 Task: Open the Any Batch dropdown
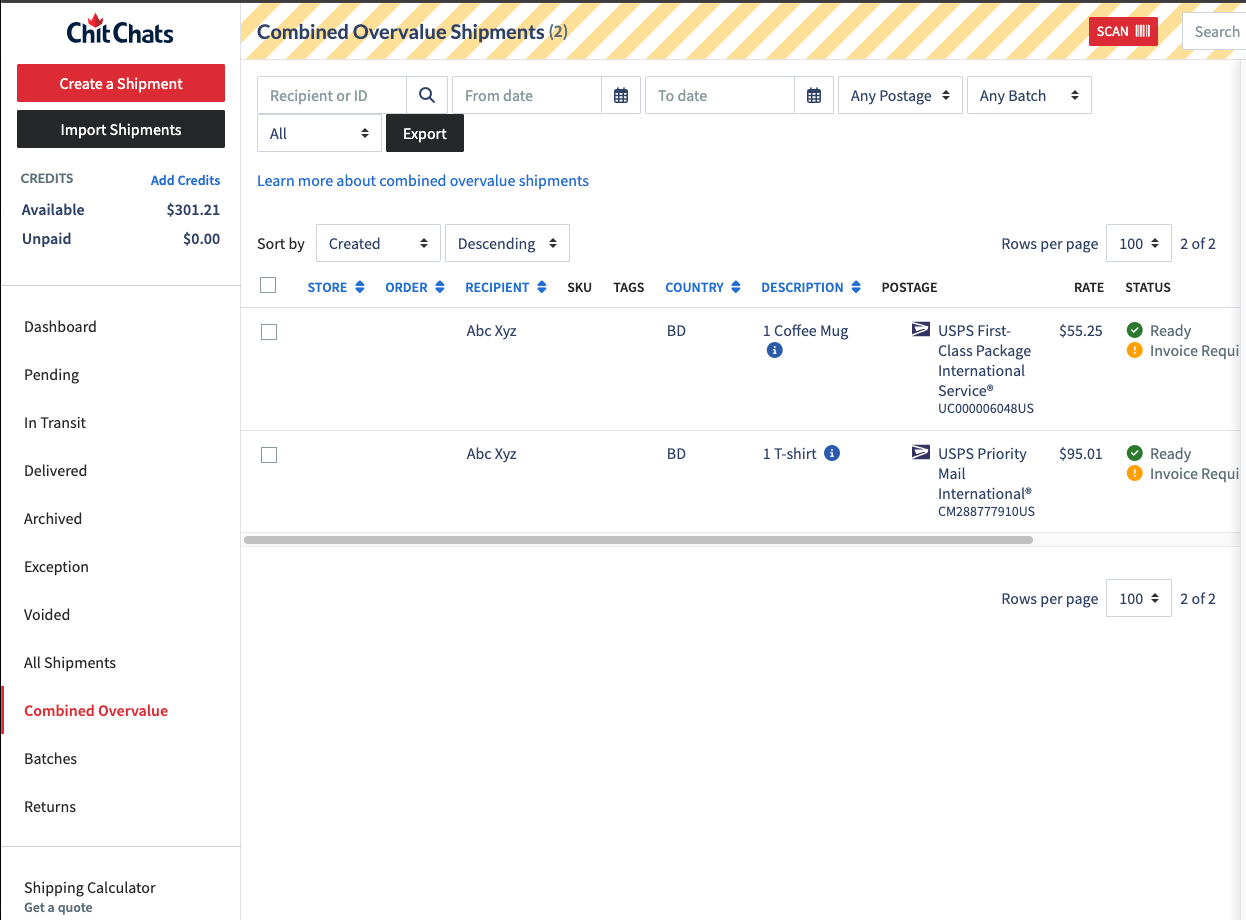point(1029,95)
